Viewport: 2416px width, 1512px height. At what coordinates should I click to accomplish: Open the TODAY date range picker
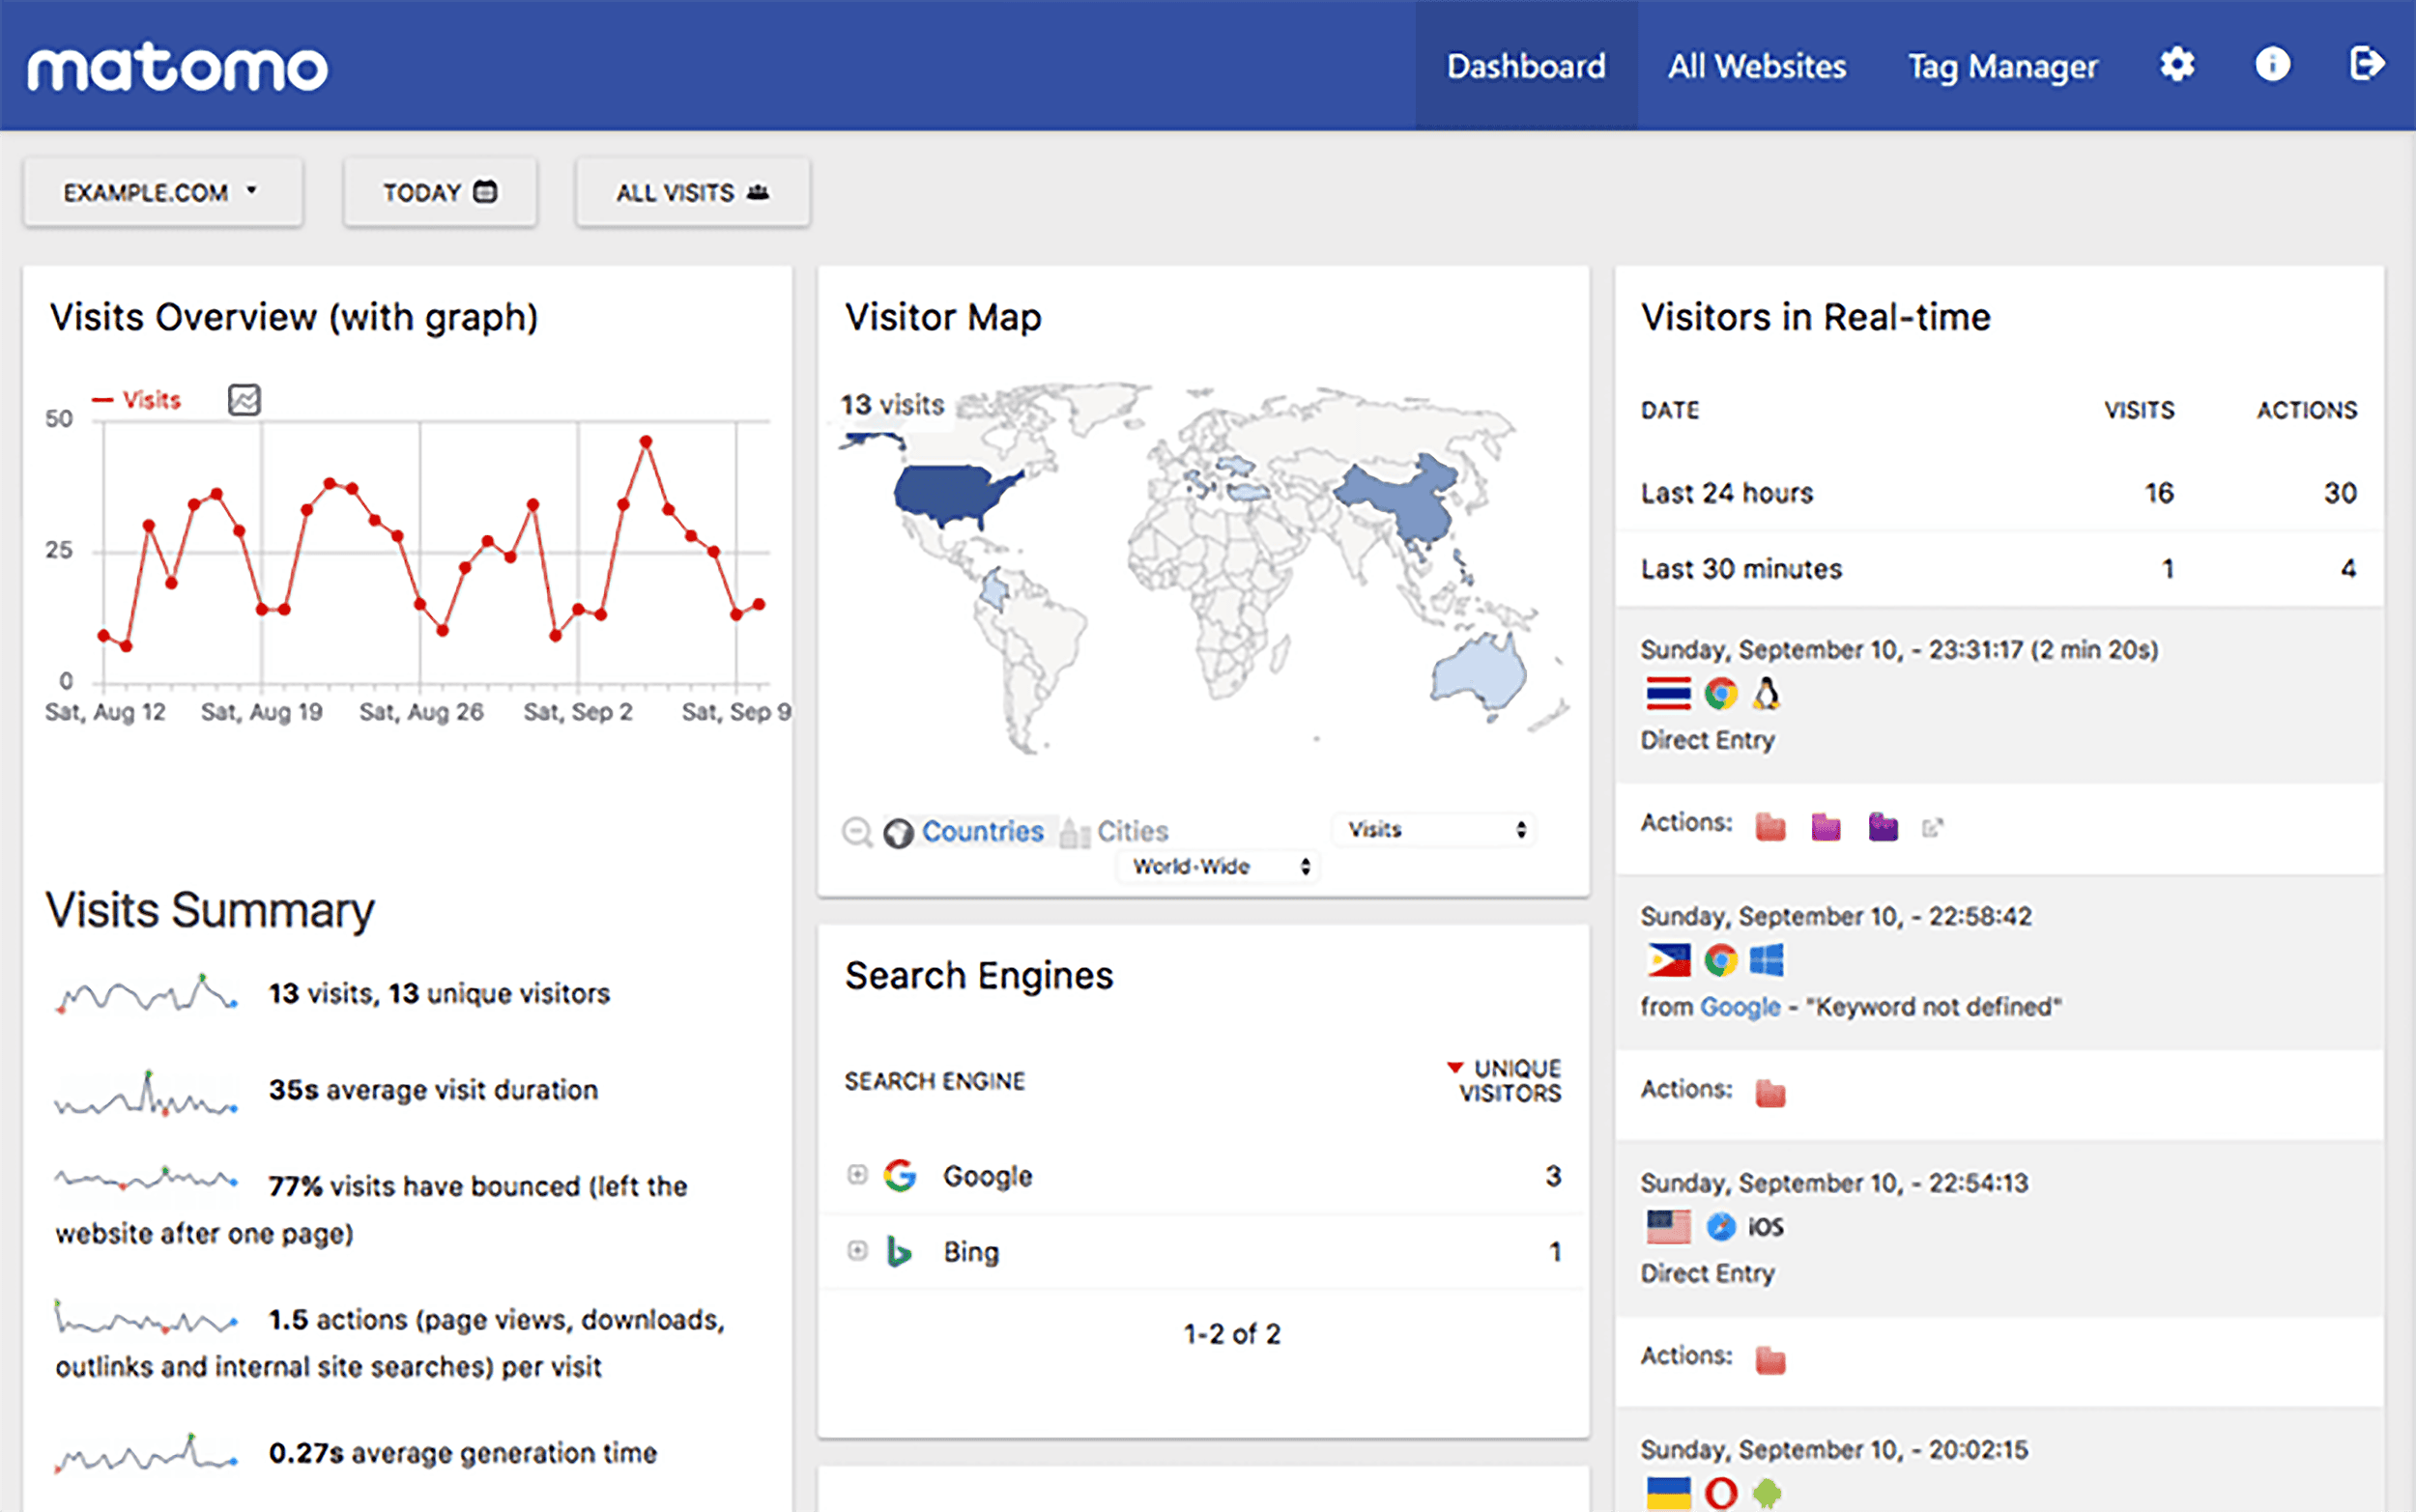click(x=440, y=191)
